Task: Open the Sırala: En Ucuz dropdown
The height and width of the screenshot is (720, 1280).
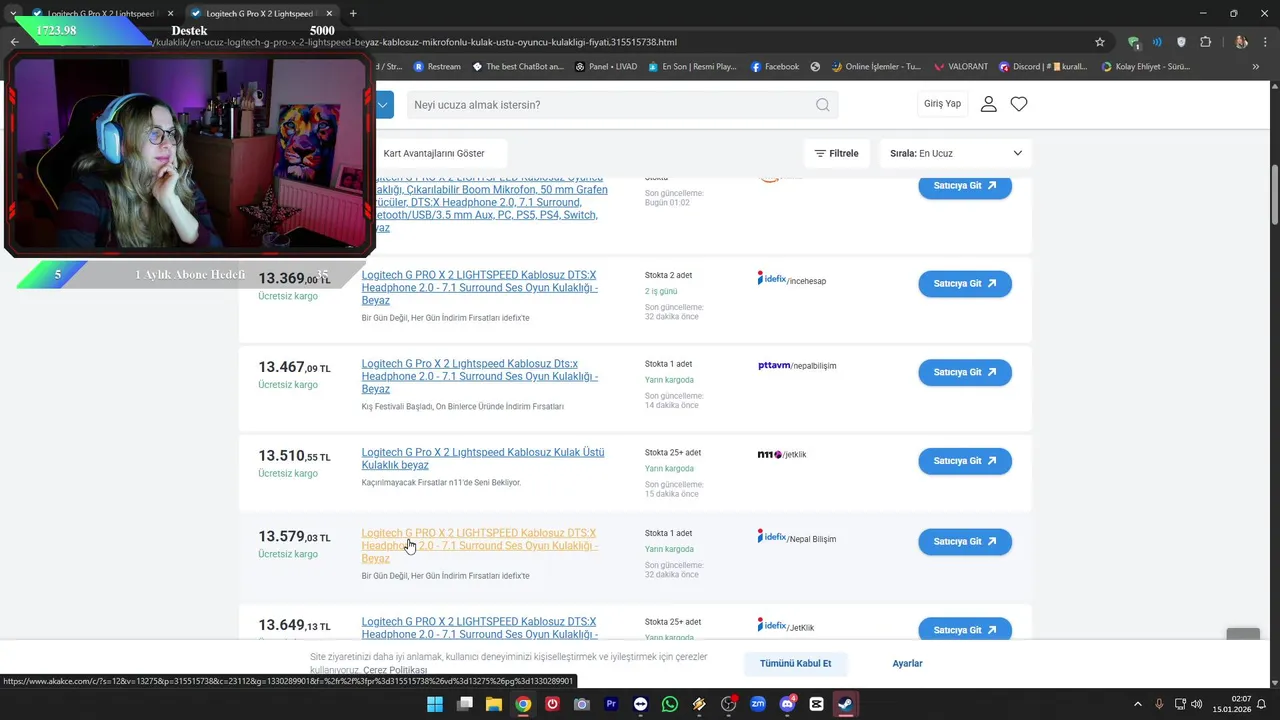Action: click(956, 153)
